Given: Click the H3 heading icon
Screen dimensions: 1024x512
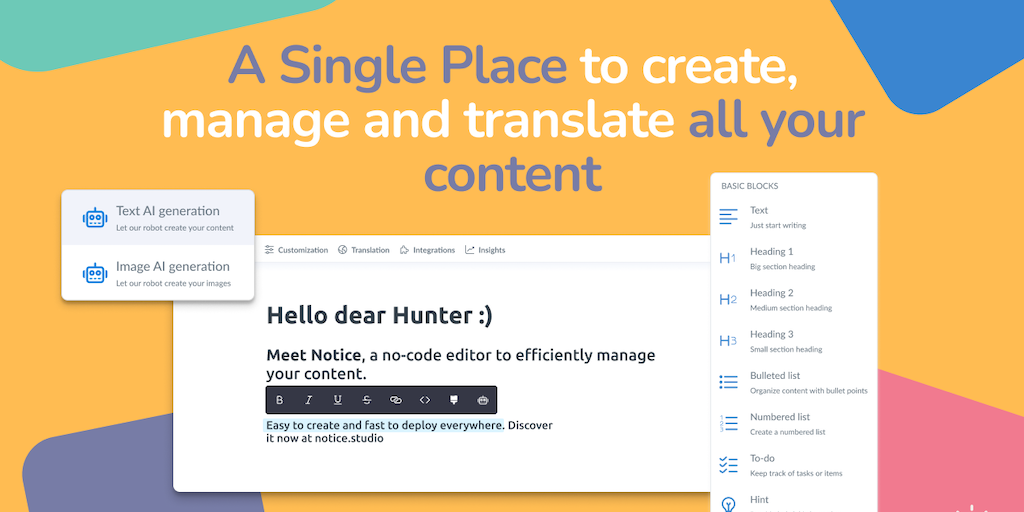Looking at the screenshot, I should click(x=728, y=340).
